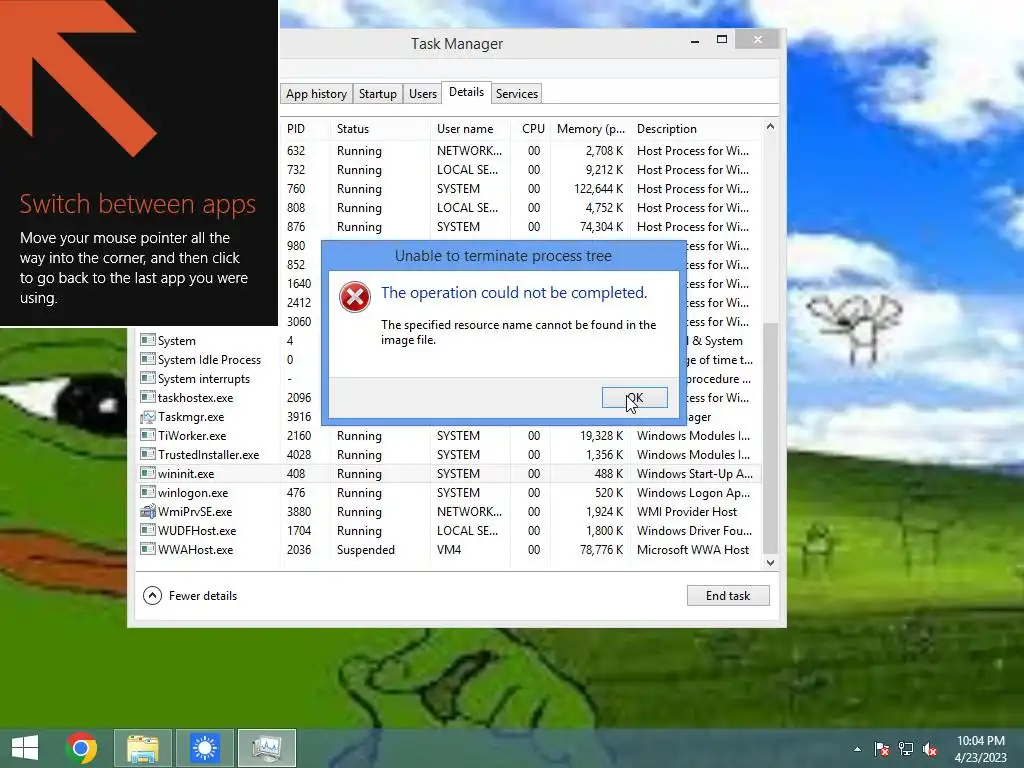Show hidden tray icons arrow
1024x768 pixels.
coord(857,749)
